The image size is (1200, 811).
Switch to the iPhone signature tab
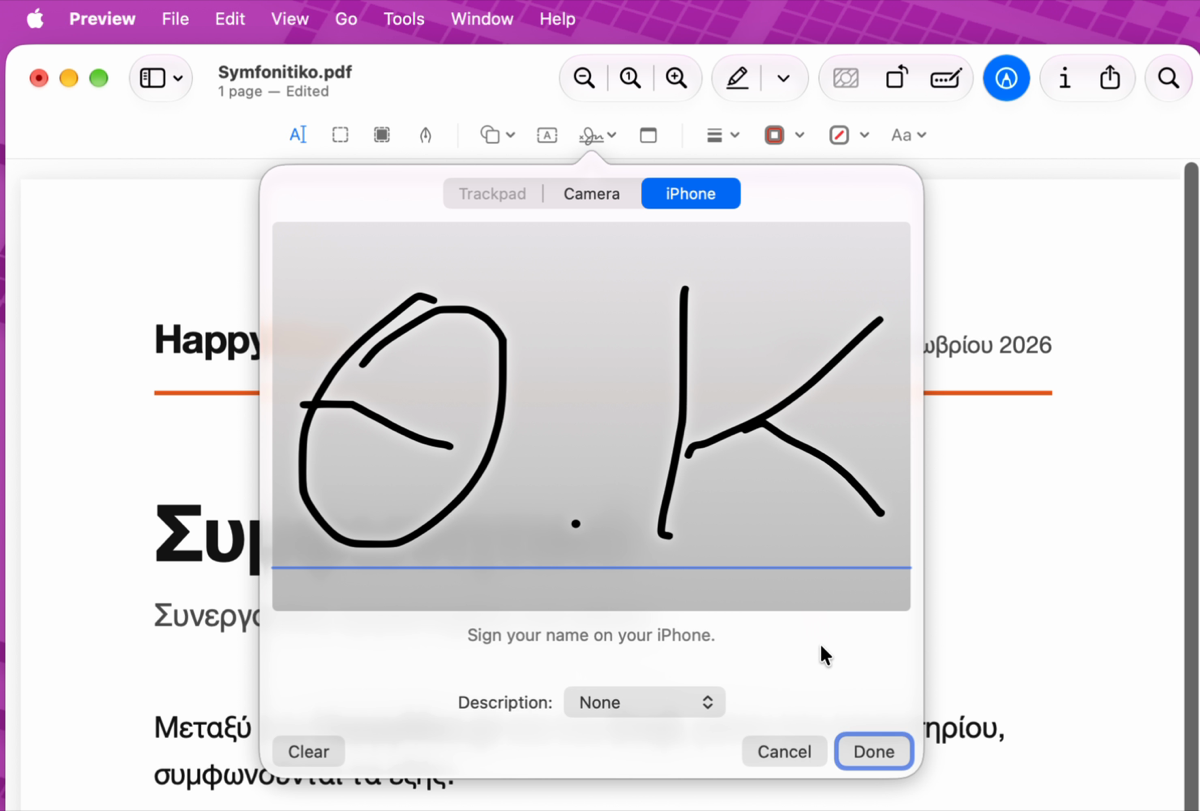point(691,194)
